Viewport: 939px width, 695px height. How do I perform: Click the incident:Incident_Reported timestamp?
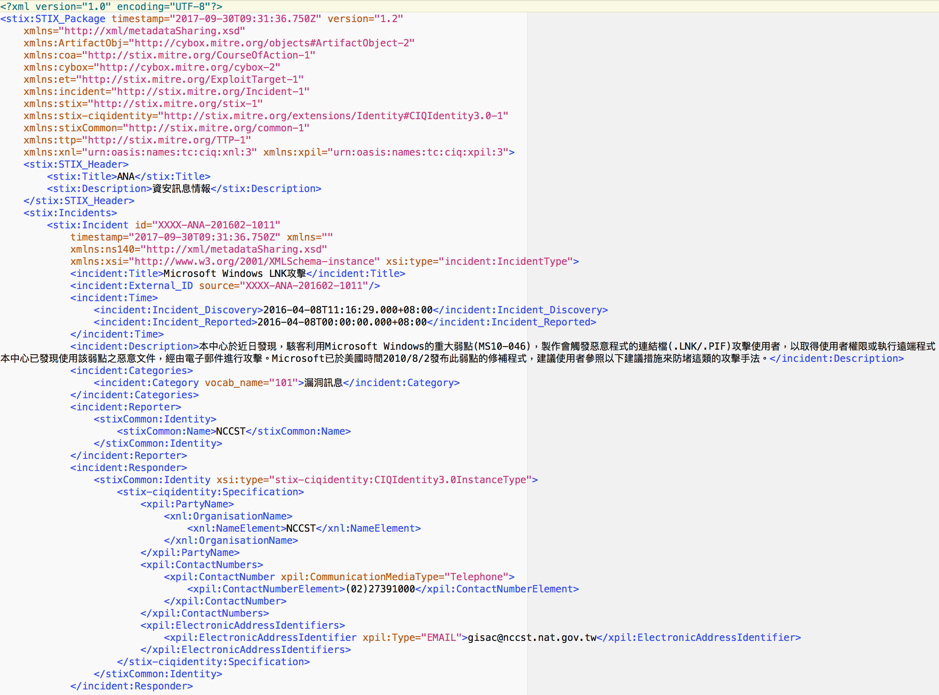[x=342, y=322]
